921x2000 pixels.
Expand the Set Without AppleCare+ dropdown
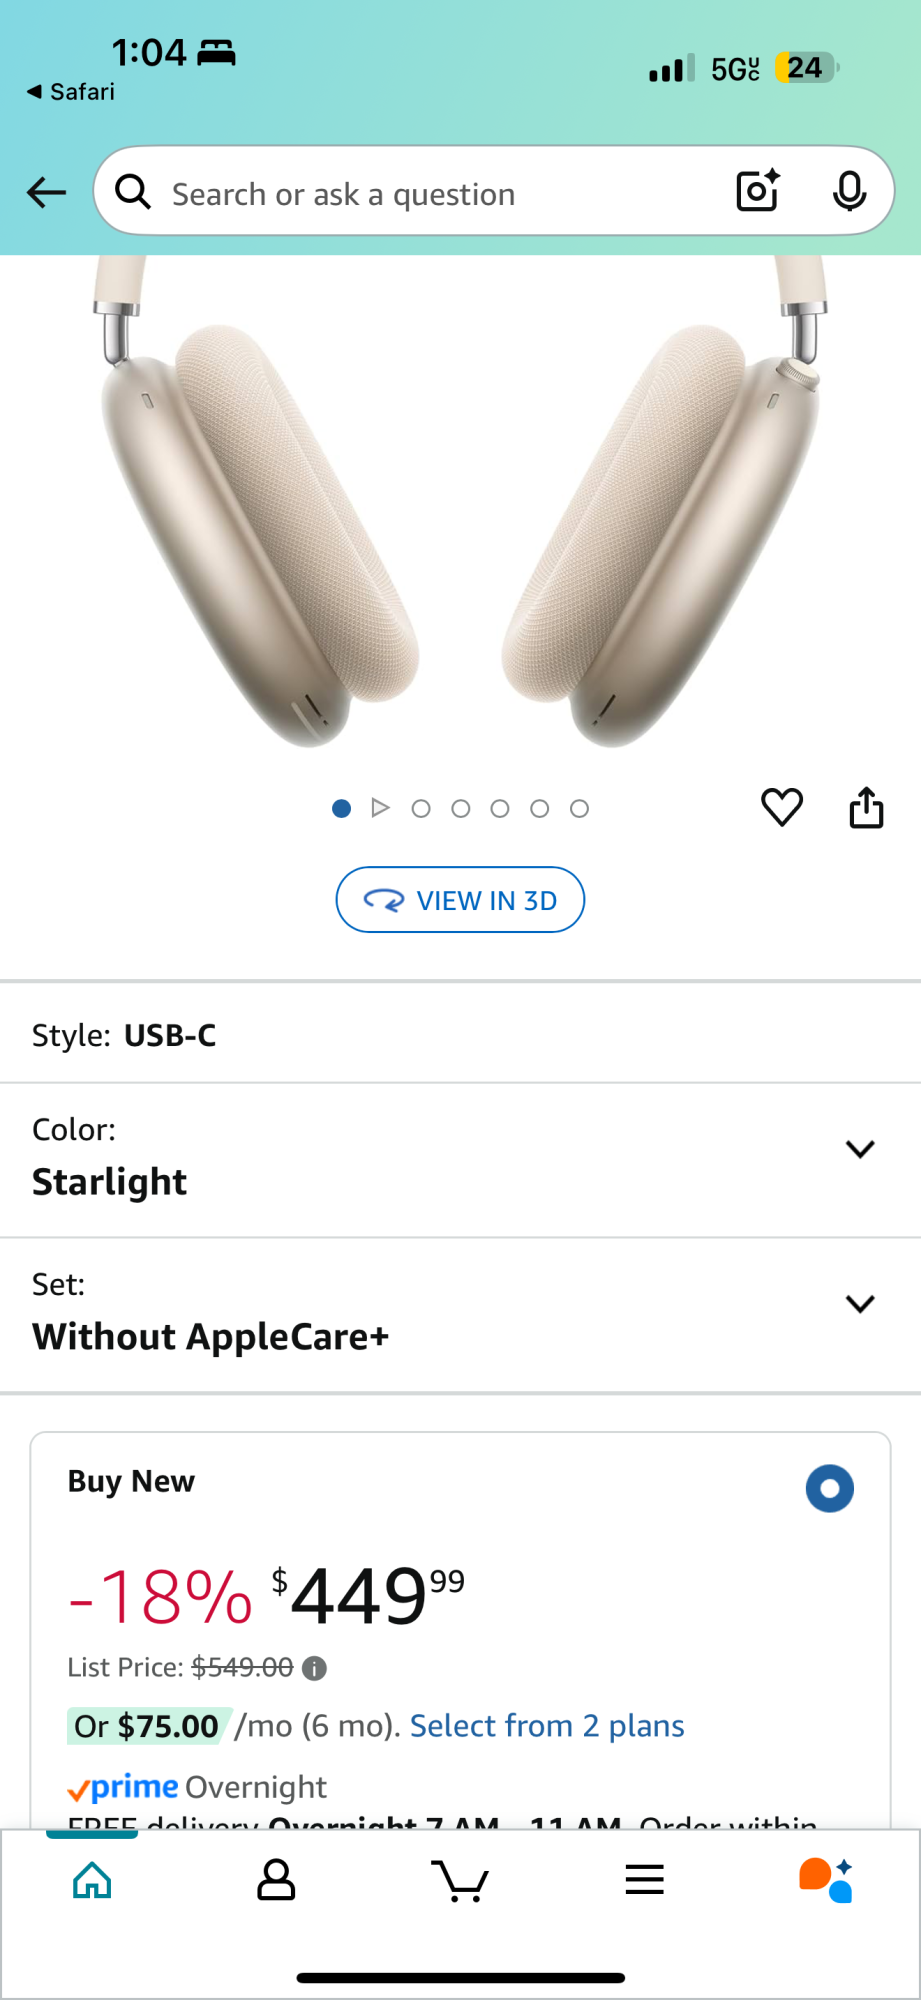click(859, 1304)
